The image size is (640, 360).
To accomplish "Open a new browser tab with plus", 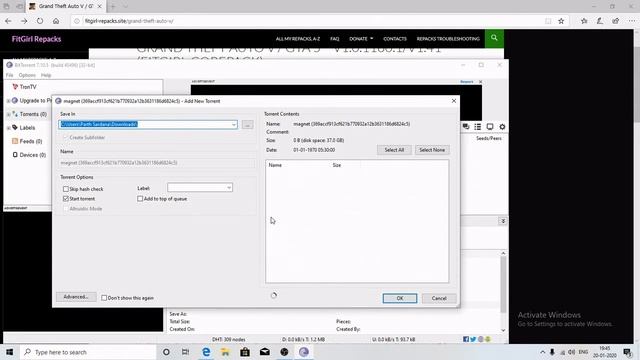I will [113, 7].
